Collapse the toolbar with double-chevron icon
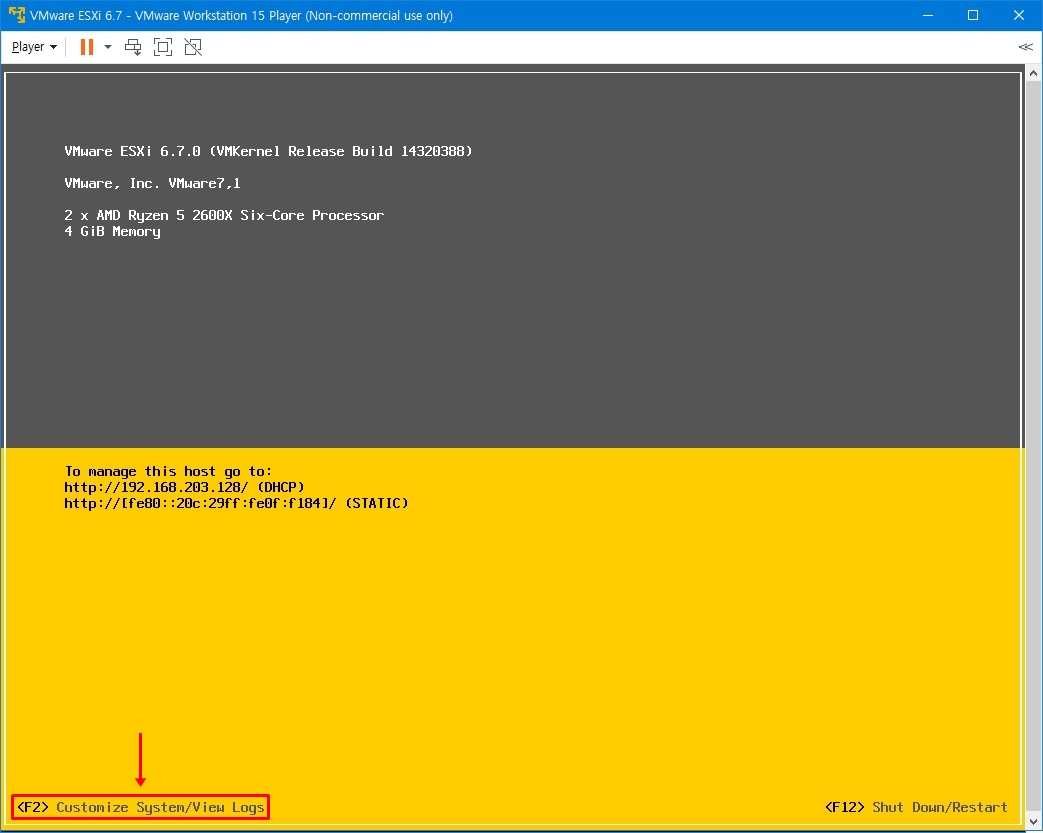1043x833 pixels. (1025, 47)
